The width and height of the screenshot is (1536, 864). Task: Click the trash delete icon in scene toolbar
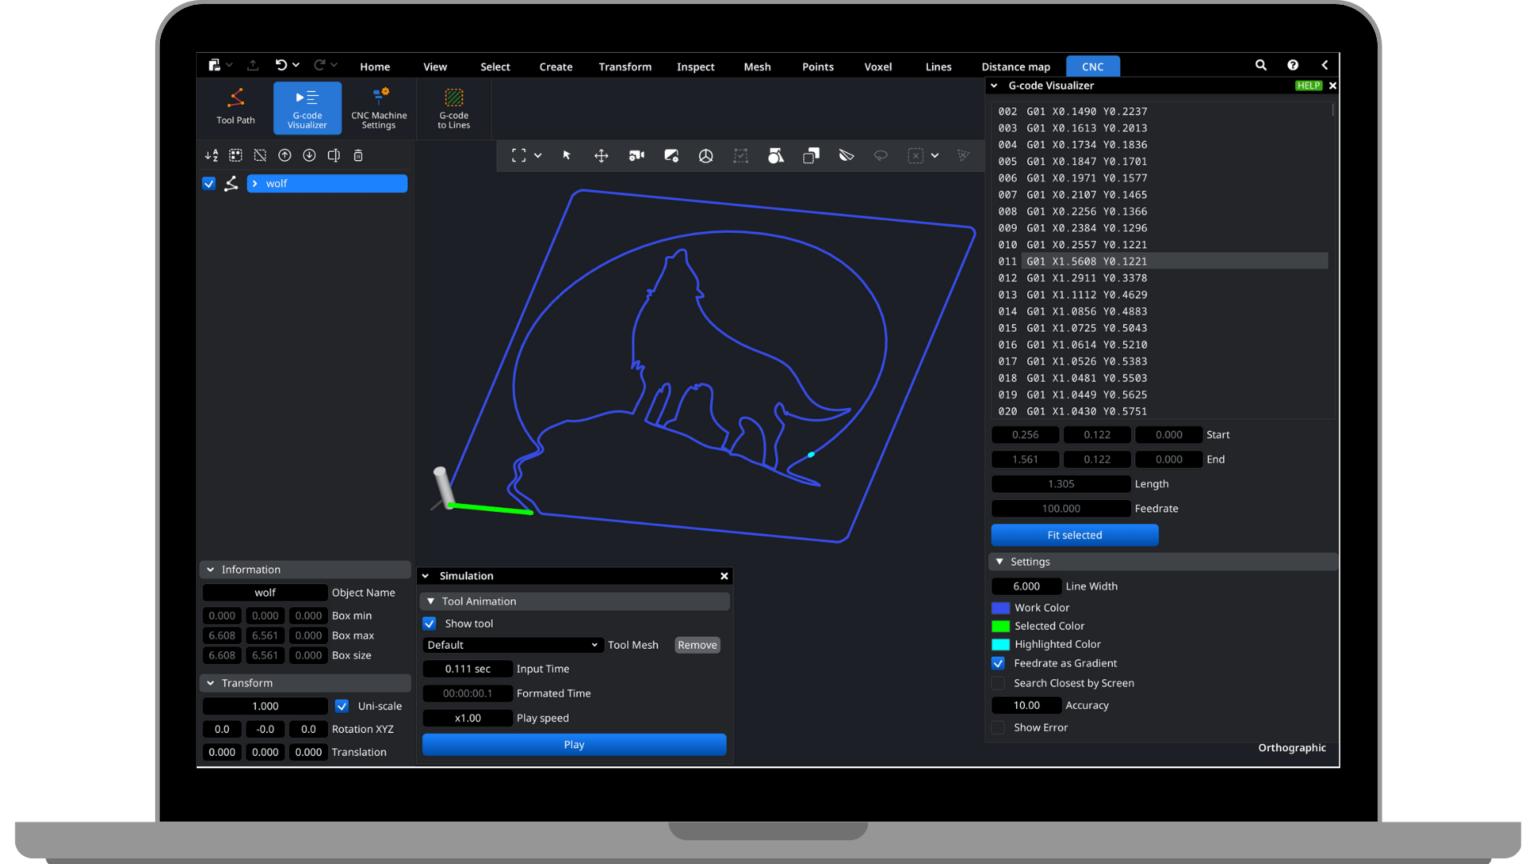358,156
